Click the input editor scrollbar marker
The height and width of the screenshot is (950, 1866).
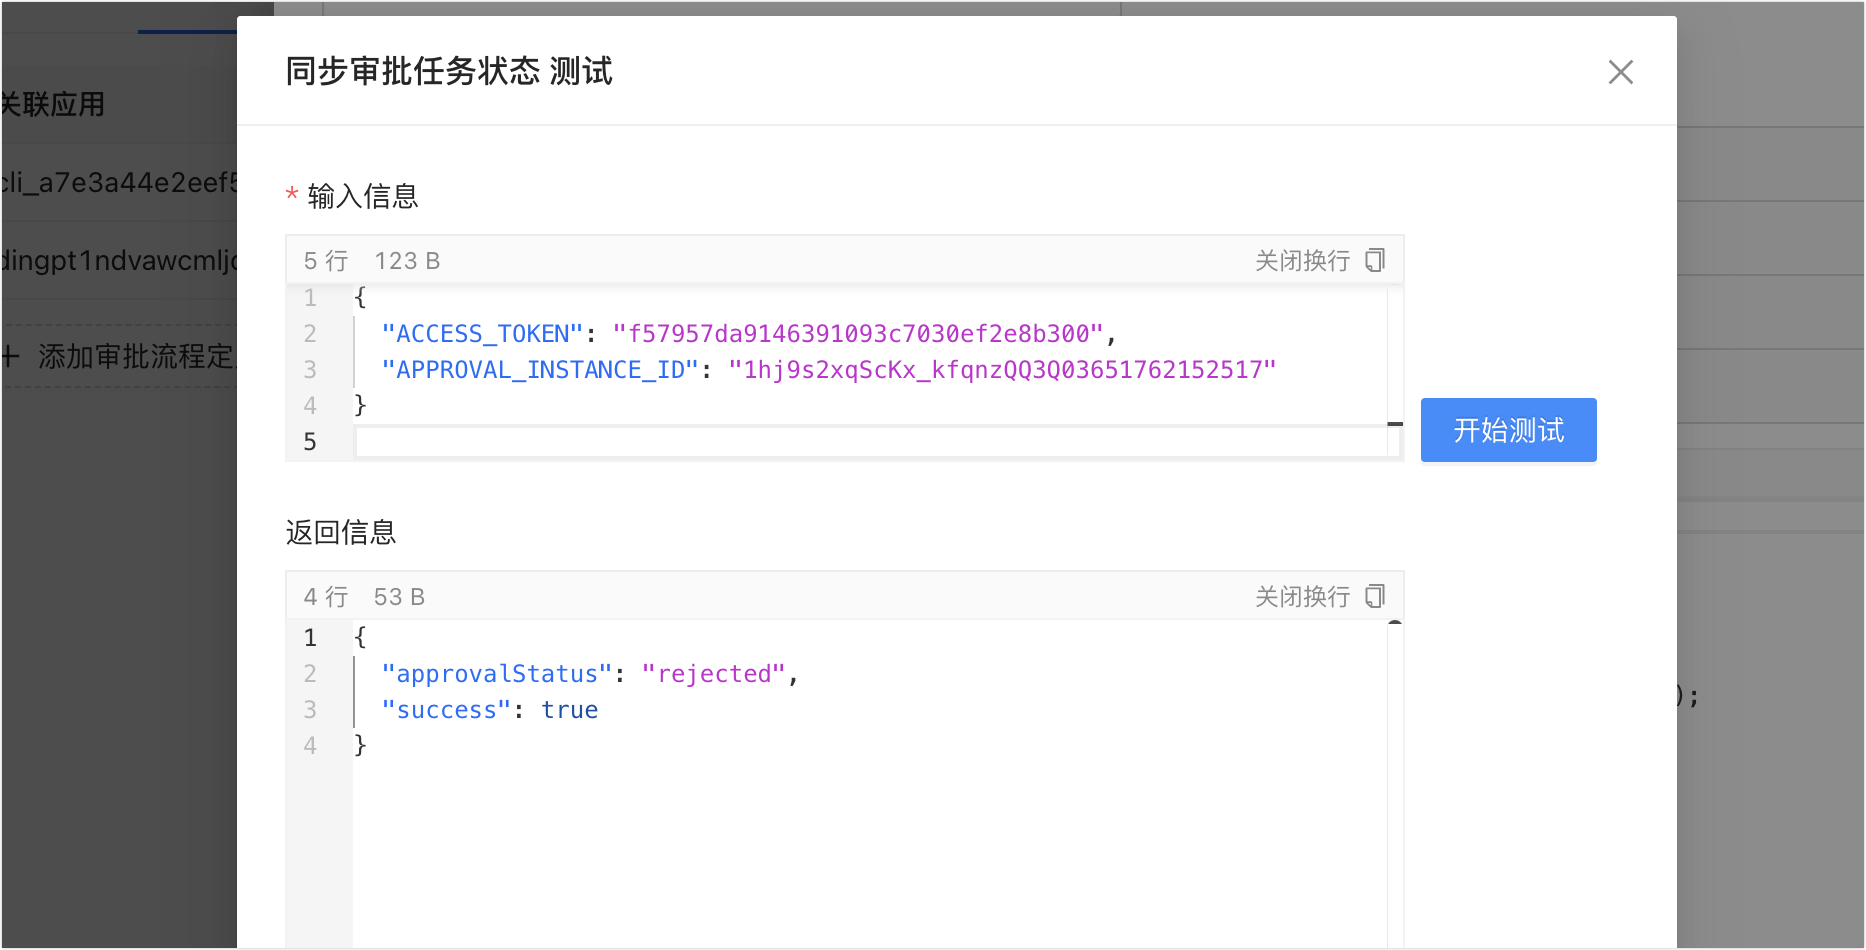1395,424
